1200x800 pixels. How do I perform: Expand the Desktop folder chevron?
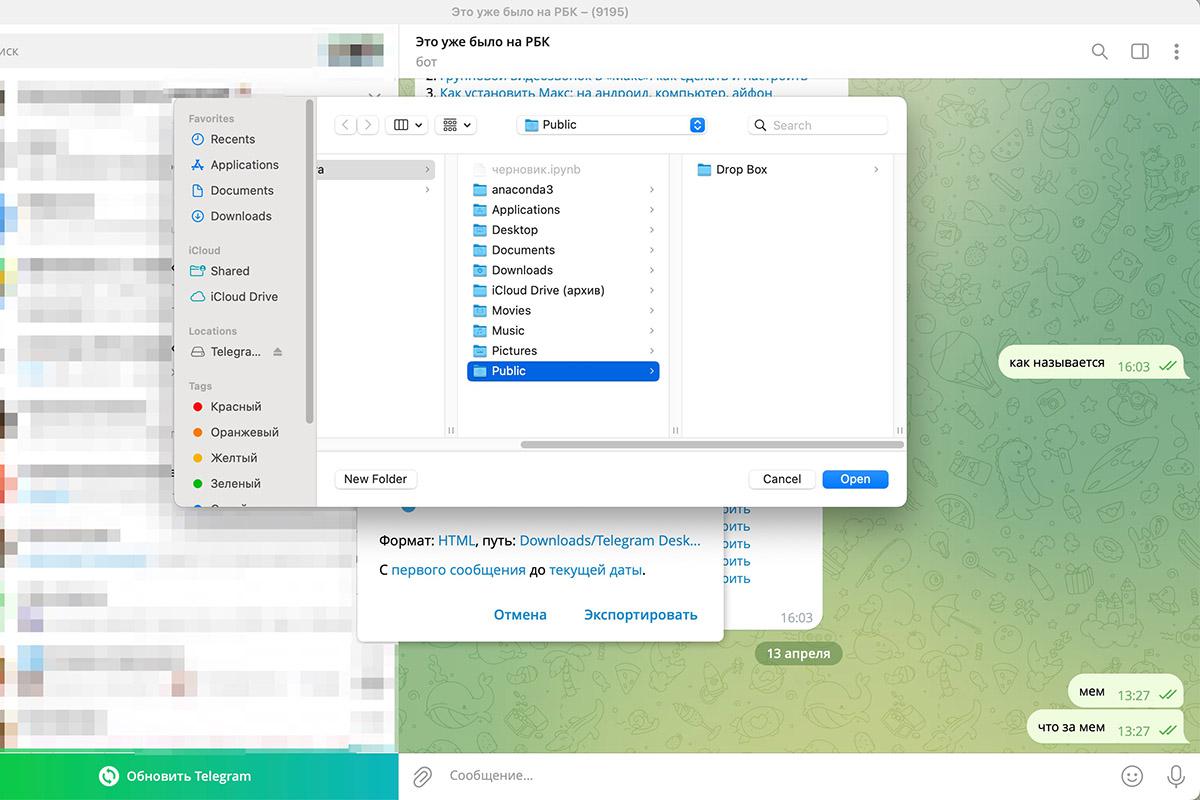(652, 230)
